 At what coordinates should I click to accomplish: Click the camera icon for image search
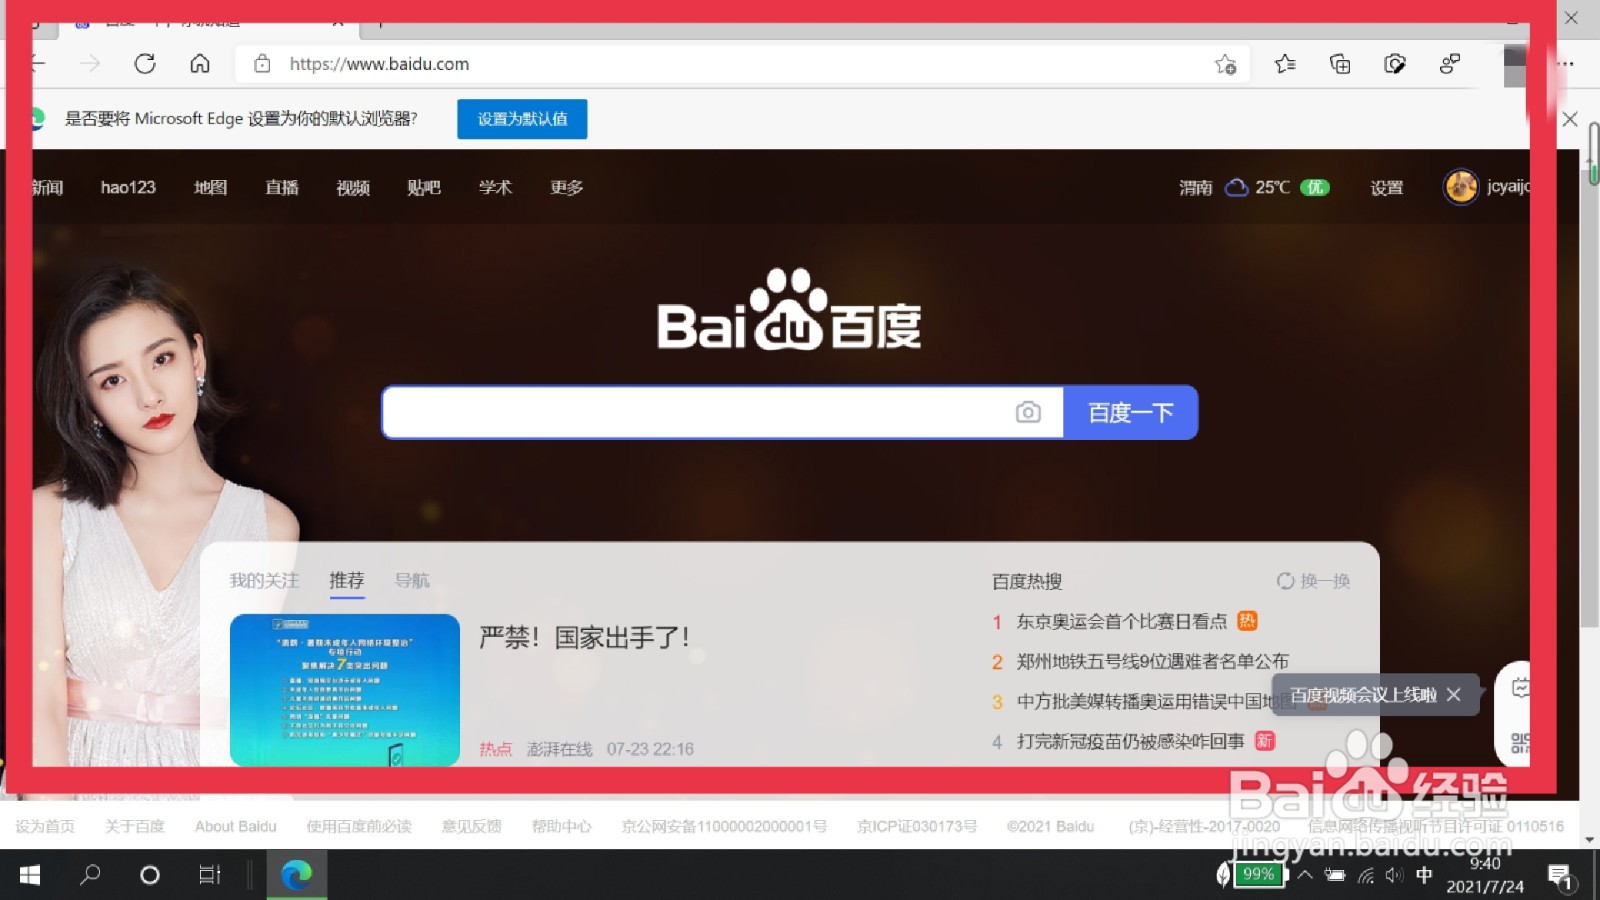tap(1029, 411)
